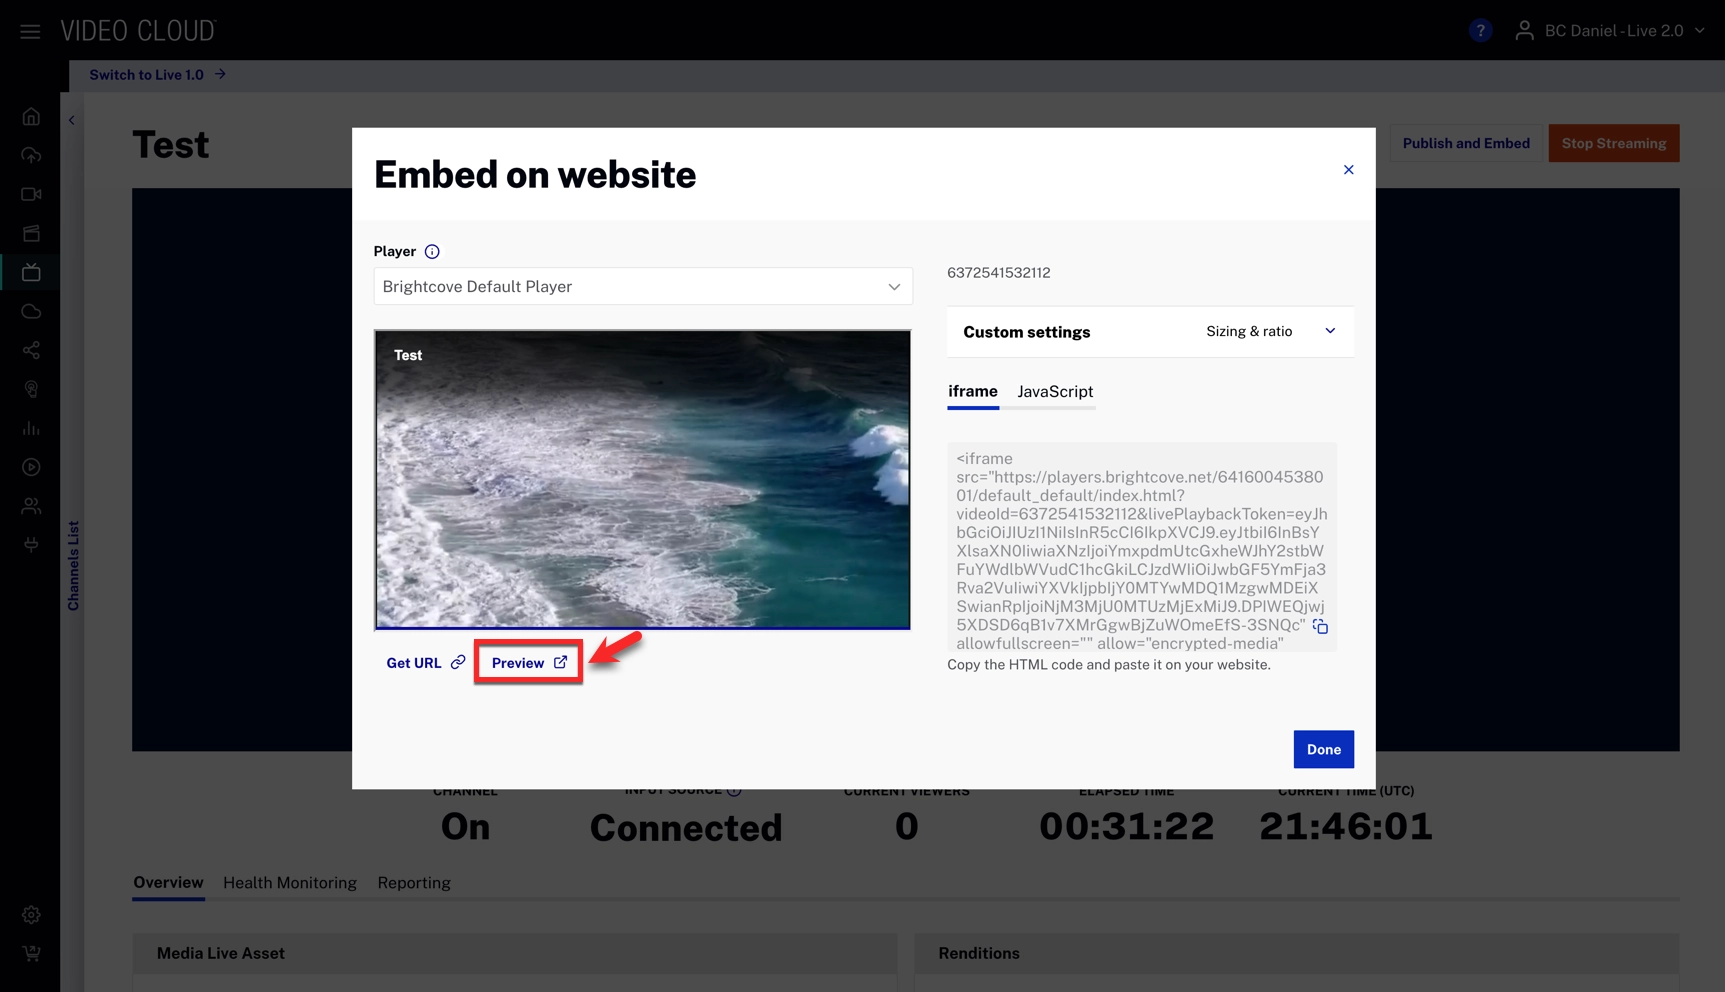This screenshot has height=992, width=1725.
Task: Close the Embed on website dialog
Action: (1348, 170)
